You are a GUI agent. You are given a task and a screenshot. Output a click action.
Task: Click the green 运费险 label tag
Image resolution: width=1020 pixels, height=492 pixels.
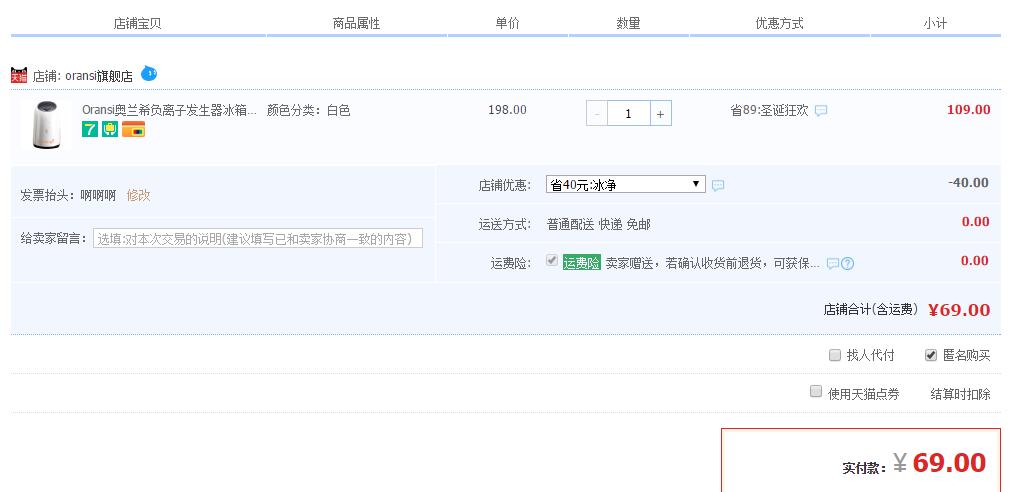[x=582, y=264]
